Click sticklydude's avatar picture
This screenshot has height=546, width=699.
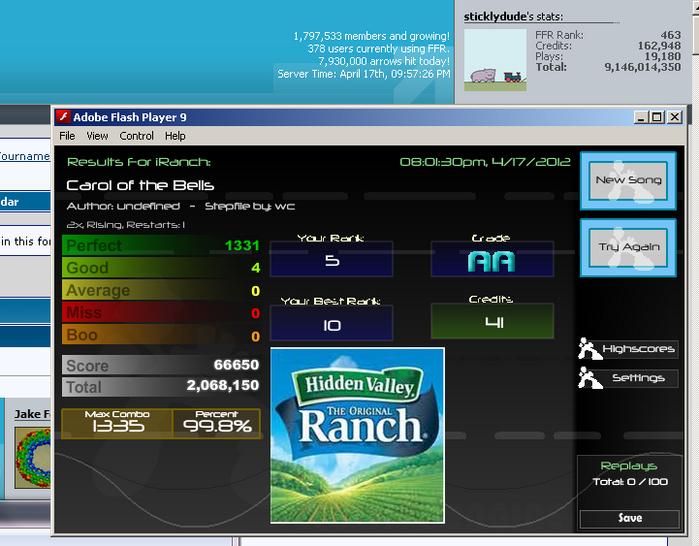[x=495, y=60]
